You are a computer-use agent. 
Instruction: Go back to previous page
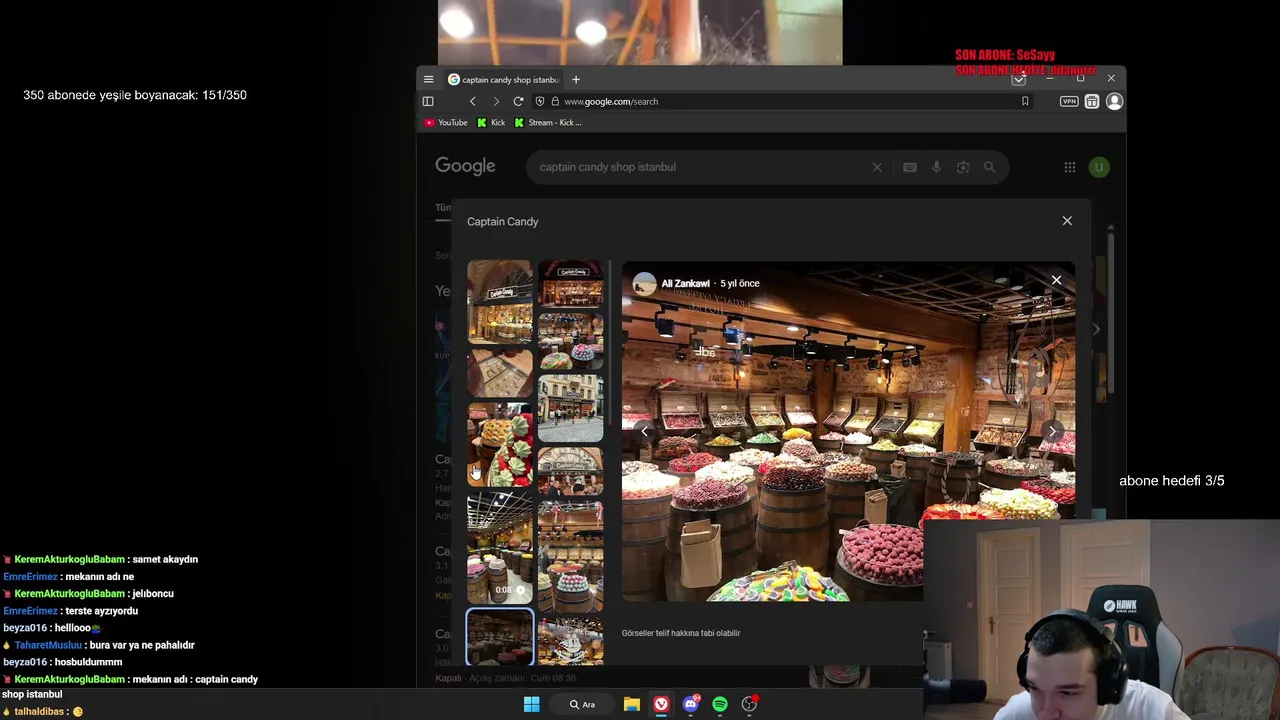473,101
